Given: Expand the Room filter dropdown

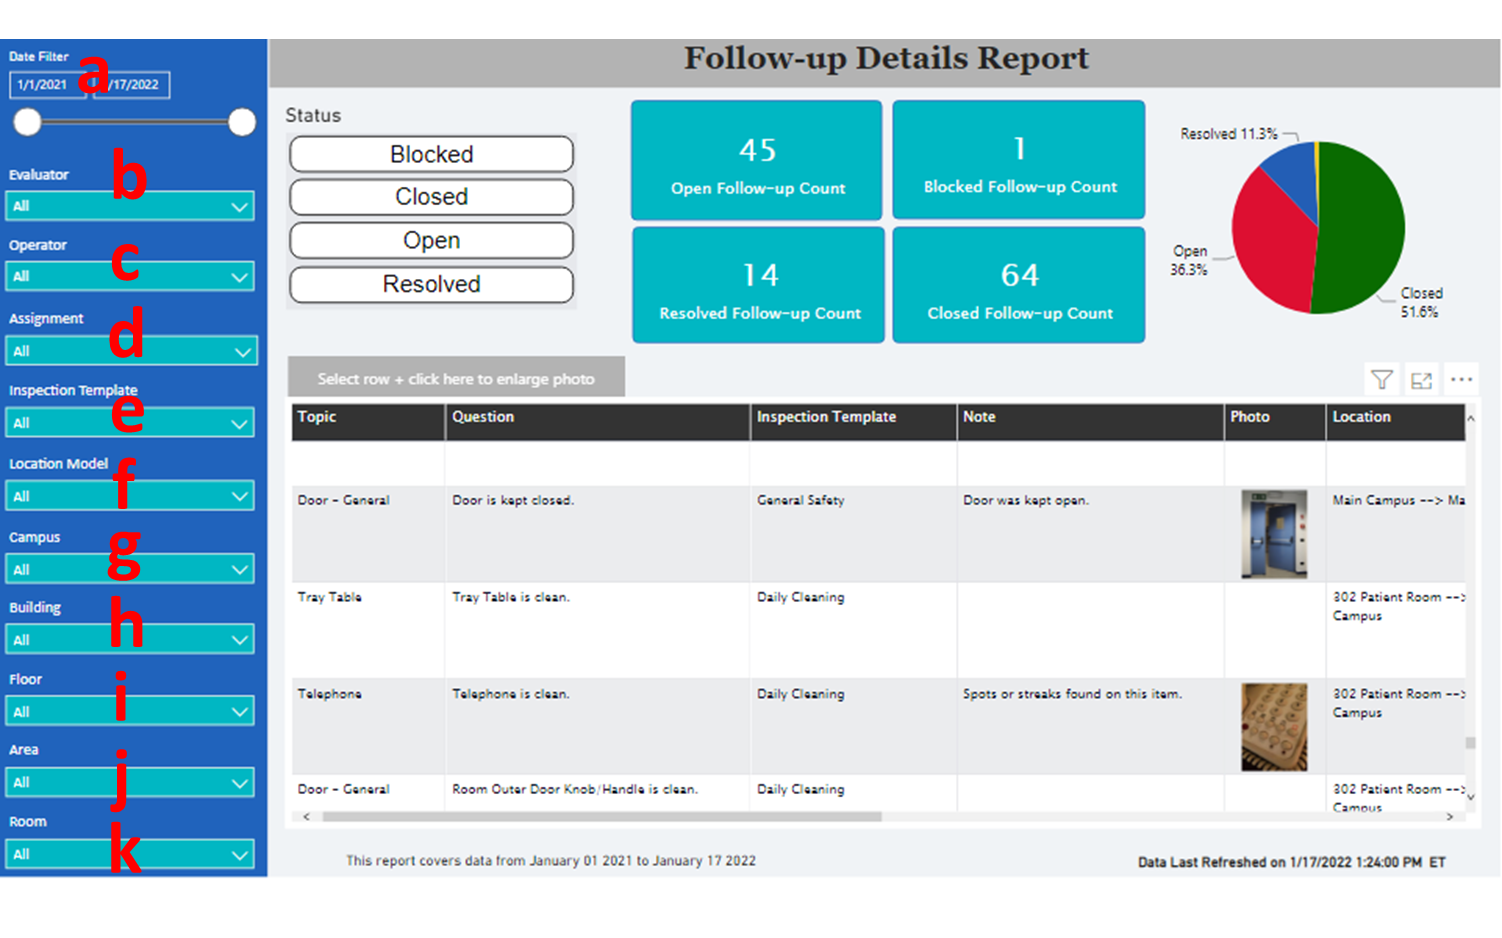Looking at the screenshot, I should click(130, 853).
